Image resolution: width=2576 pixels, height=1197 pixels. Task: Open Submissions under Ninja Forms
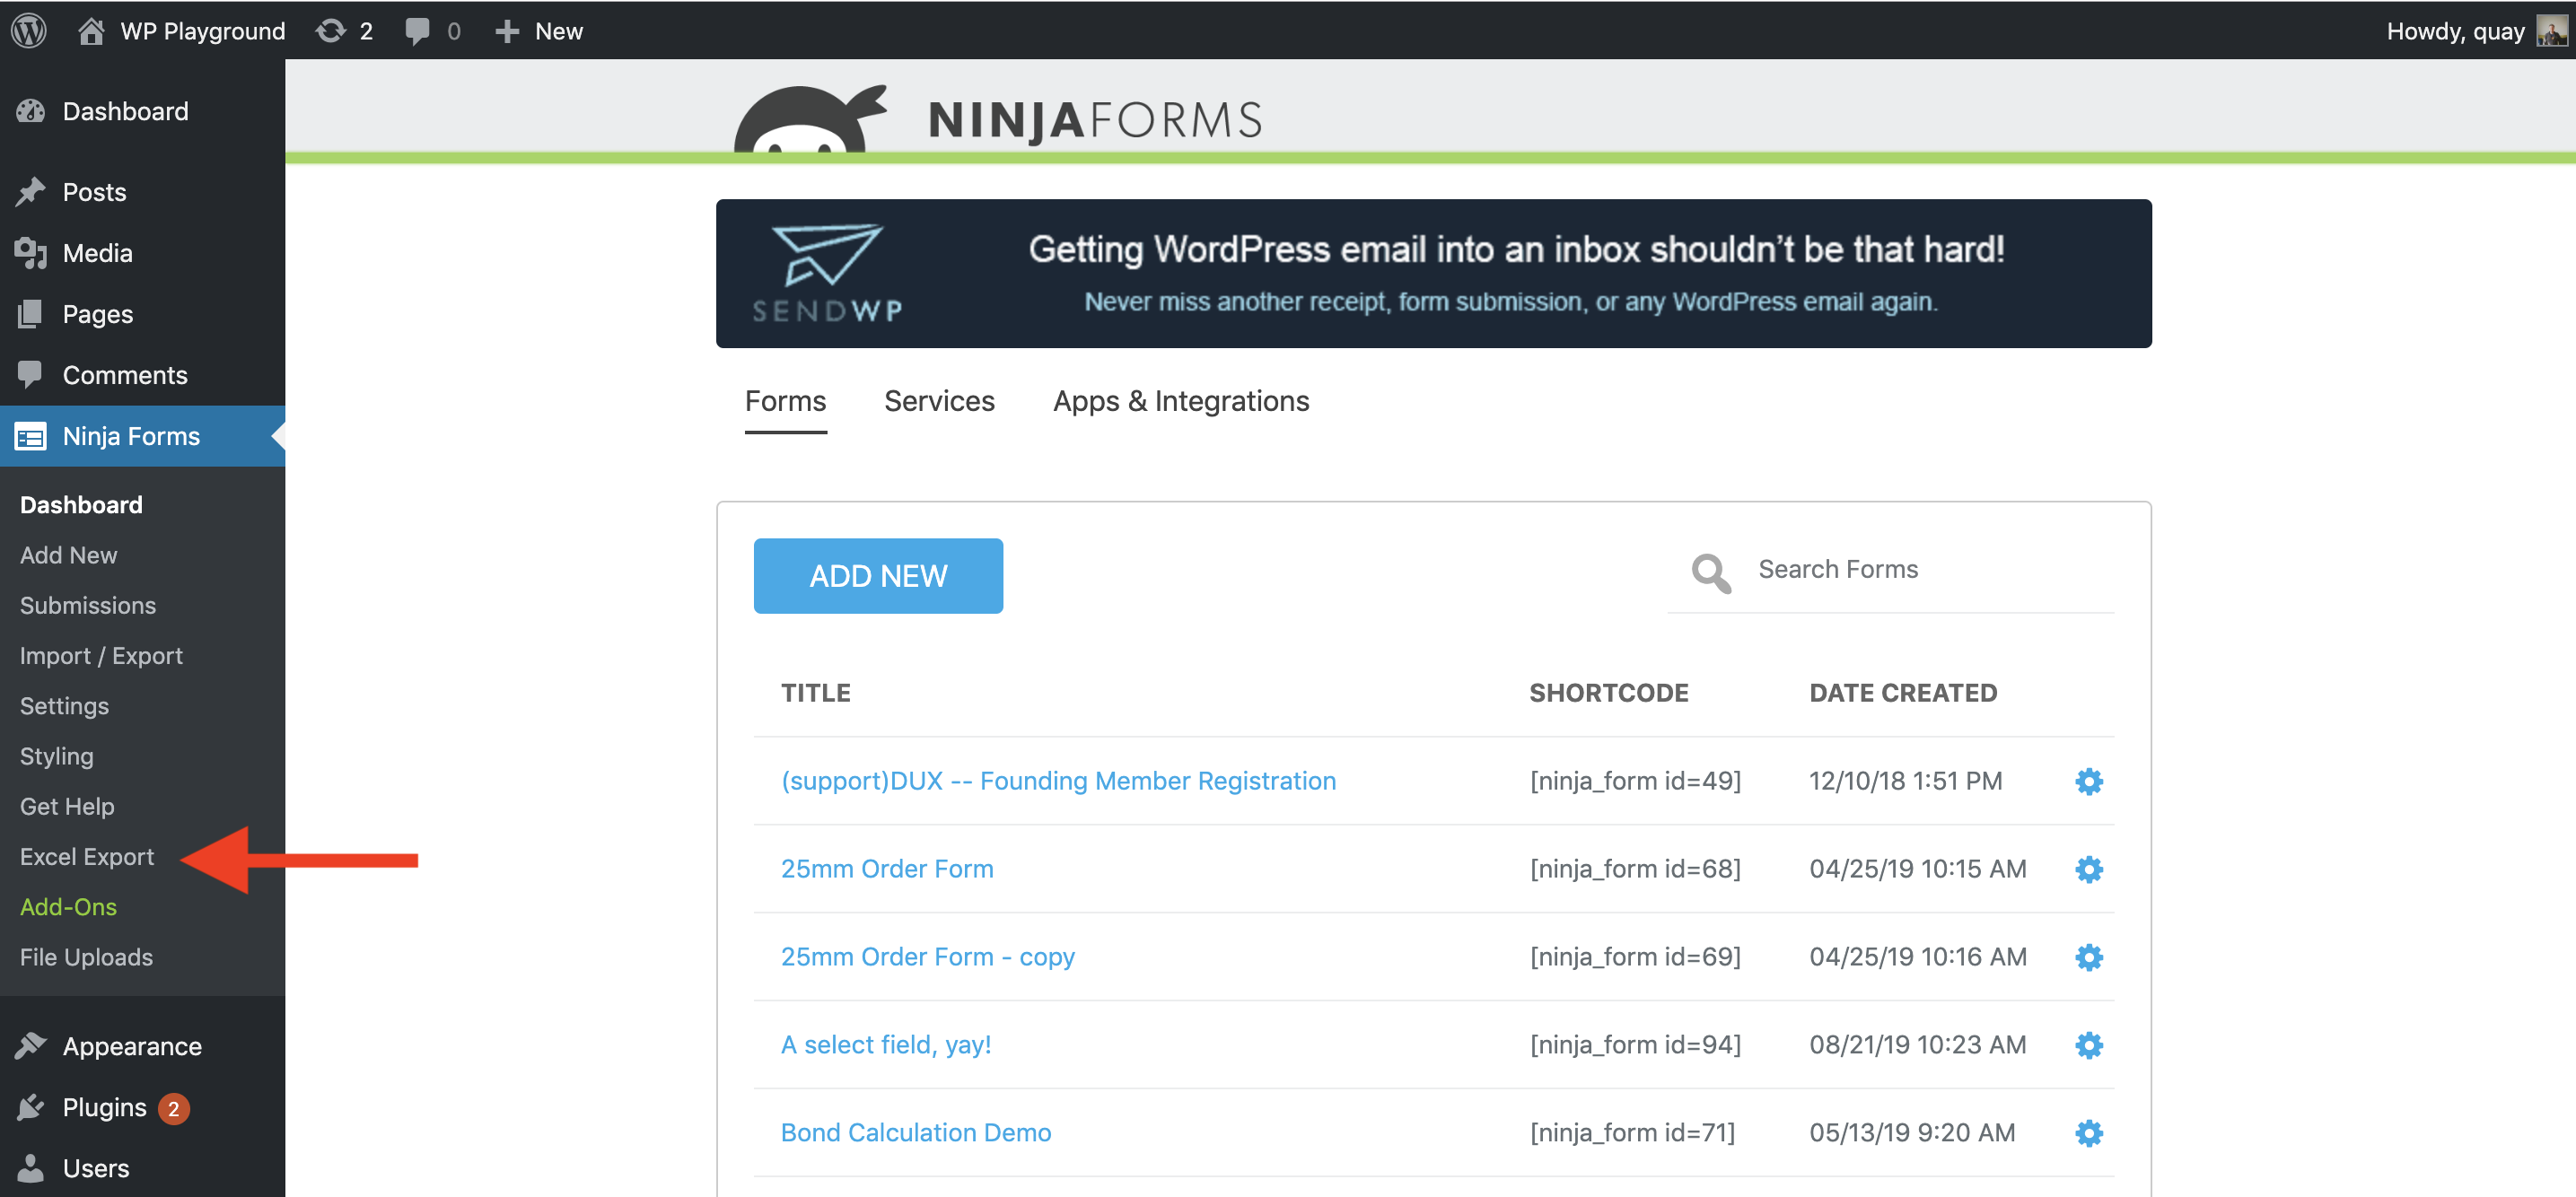point(88,605)
